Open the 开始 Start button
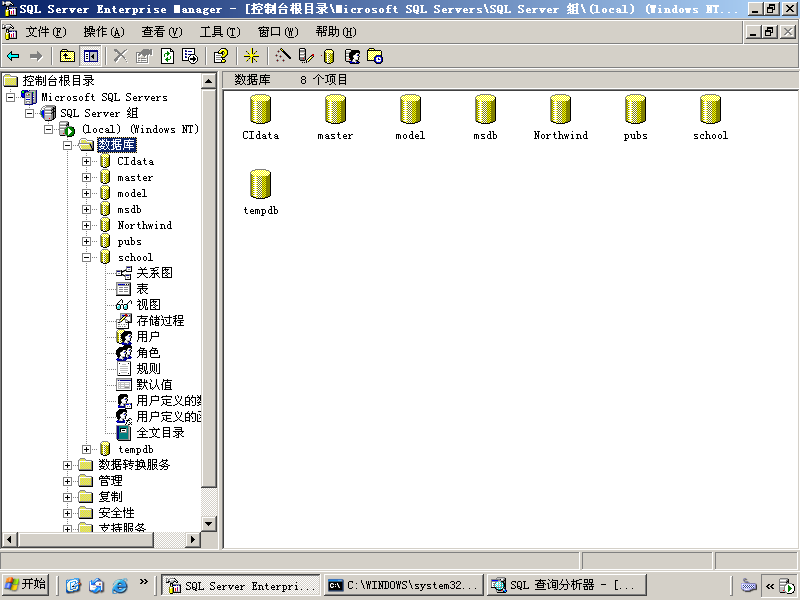The image size is (800, 600). (25, 585)
